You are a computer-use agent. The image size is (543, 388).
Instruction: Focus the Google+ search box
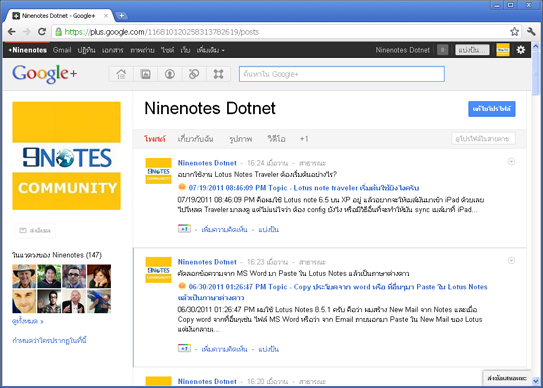(341, 74)
